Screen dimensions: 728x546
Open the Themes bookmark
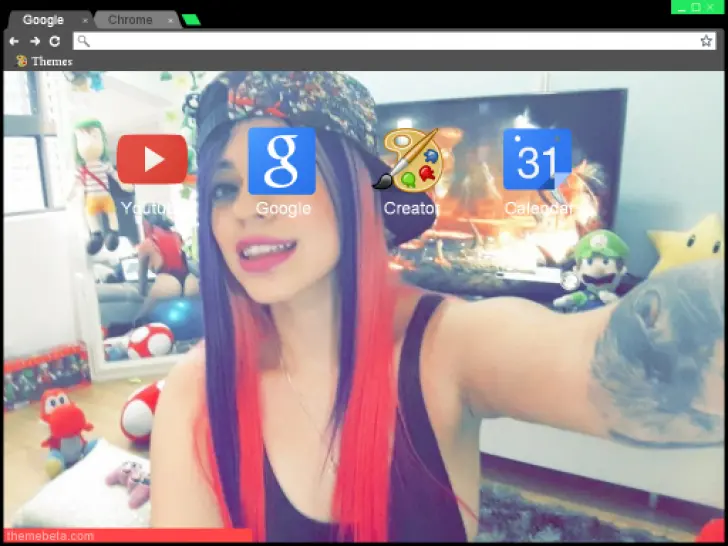[x=44, y=61]
